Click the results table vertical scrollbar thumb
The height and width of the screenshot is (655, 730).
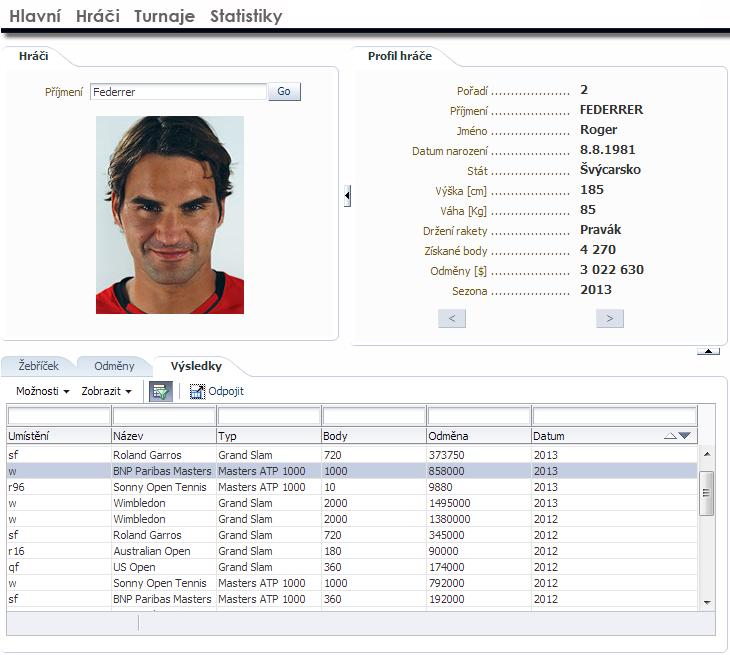707,493
